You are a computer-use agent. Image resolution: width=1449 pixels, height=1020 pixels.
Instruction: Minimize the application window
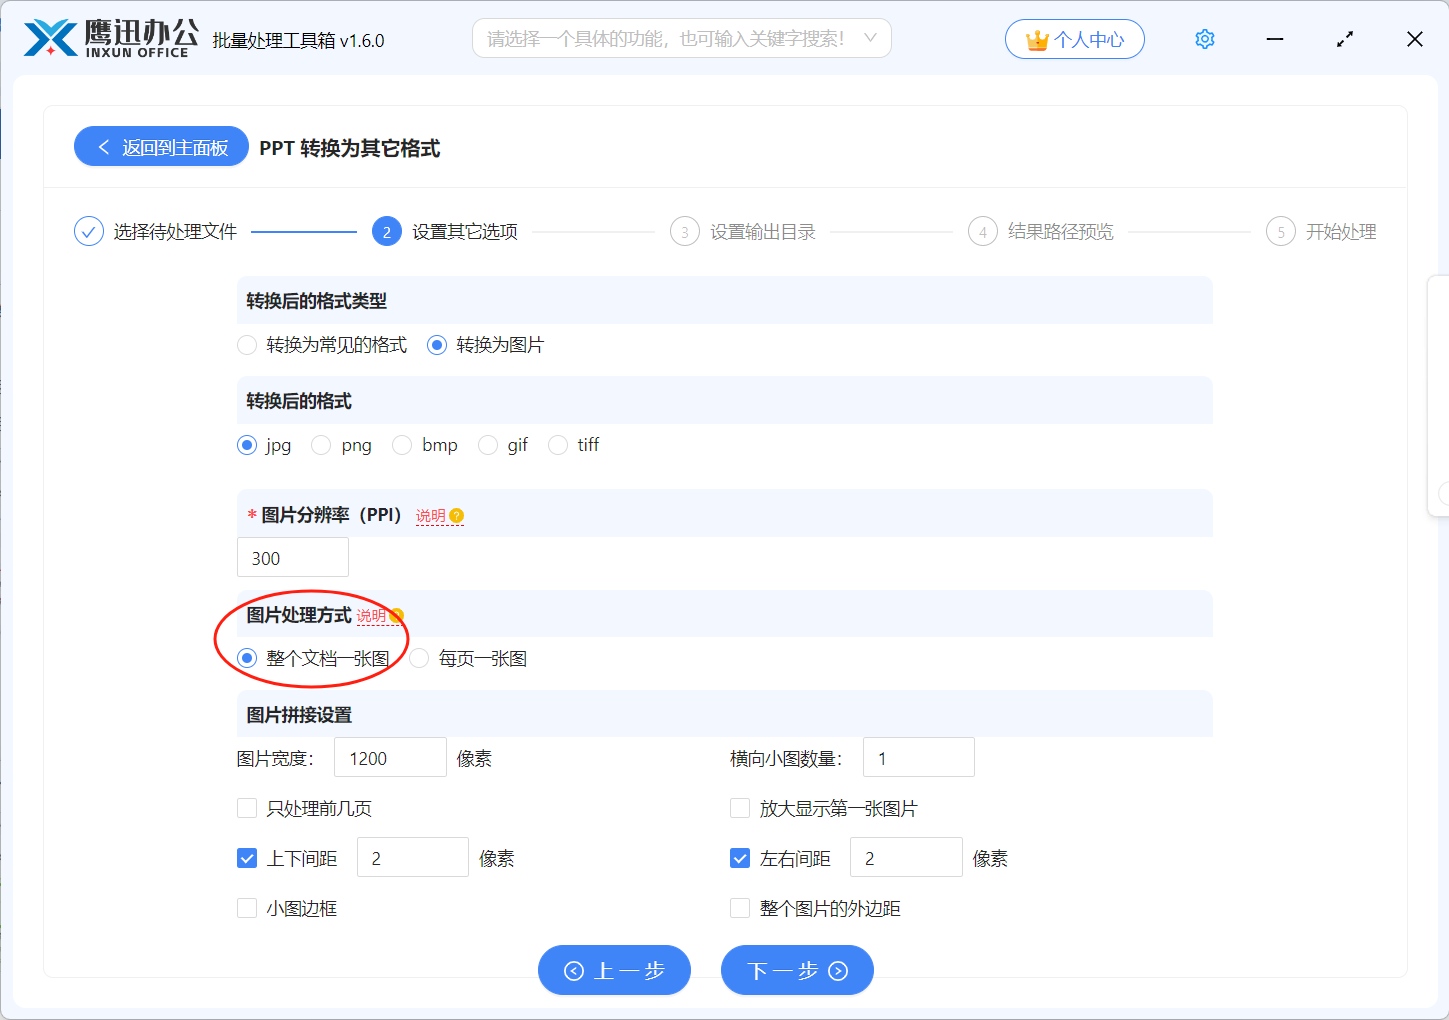click(1275, 39)
